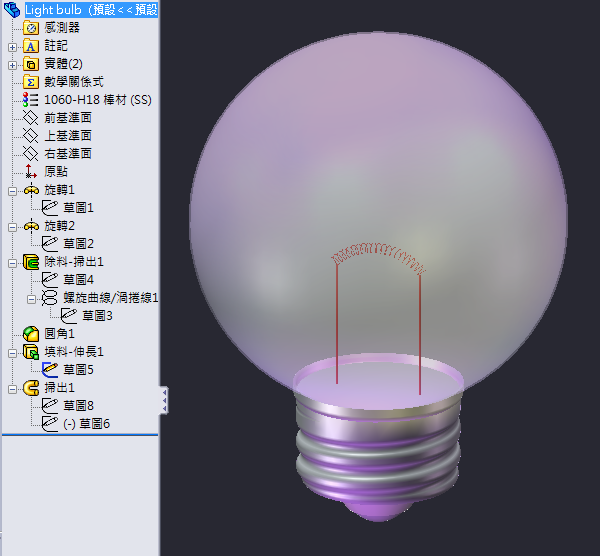600x556 pixels.
Task: Select the 實體(2) label
Action: tap(64, 64)
